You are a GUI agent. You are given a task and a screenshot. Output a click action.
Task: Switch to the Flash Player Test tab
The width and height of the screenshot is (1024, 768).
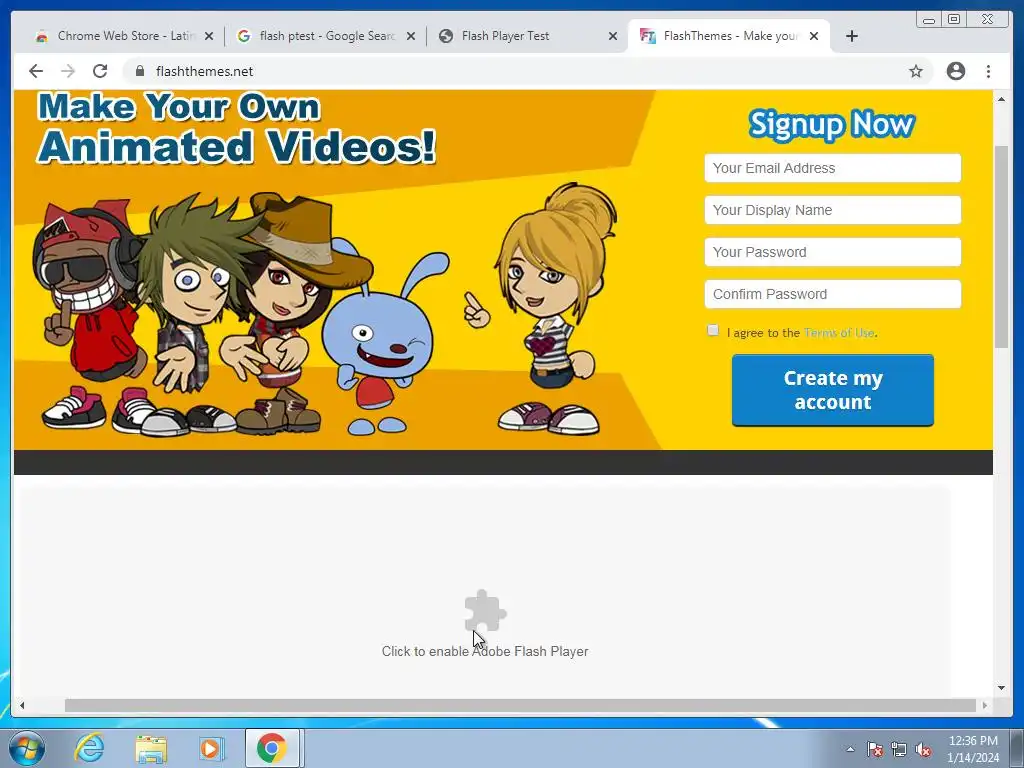pos(526,36)
